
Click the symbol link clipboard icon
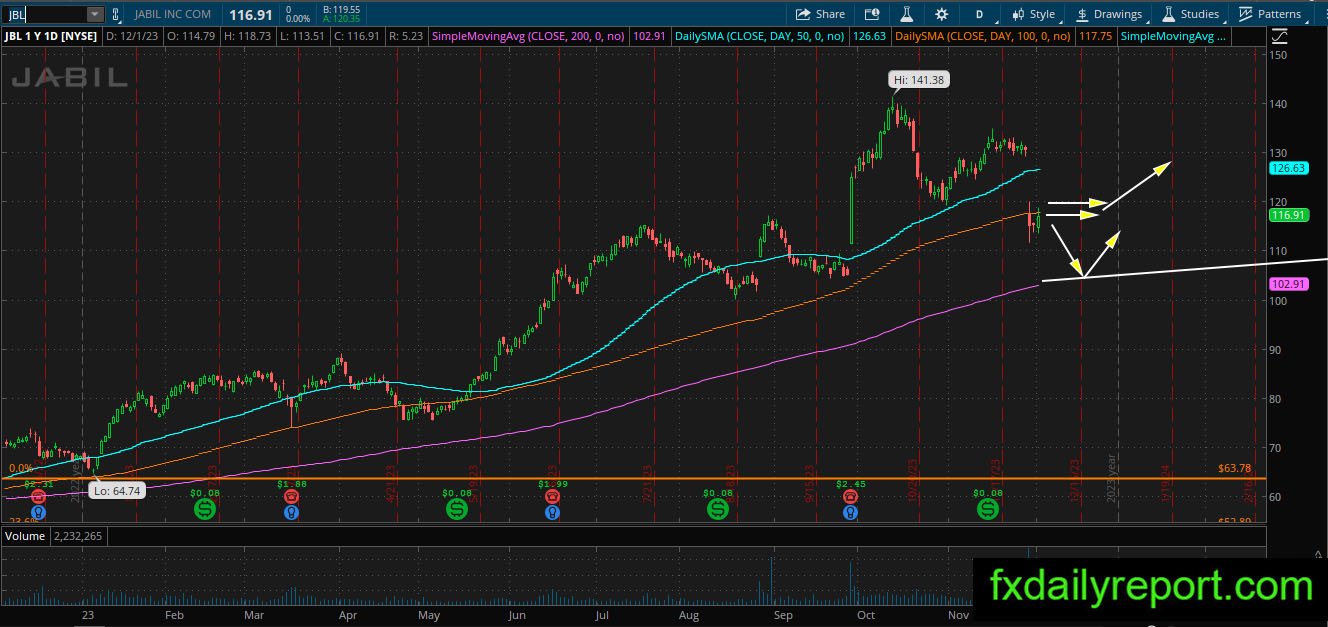[x=117, y=14]
